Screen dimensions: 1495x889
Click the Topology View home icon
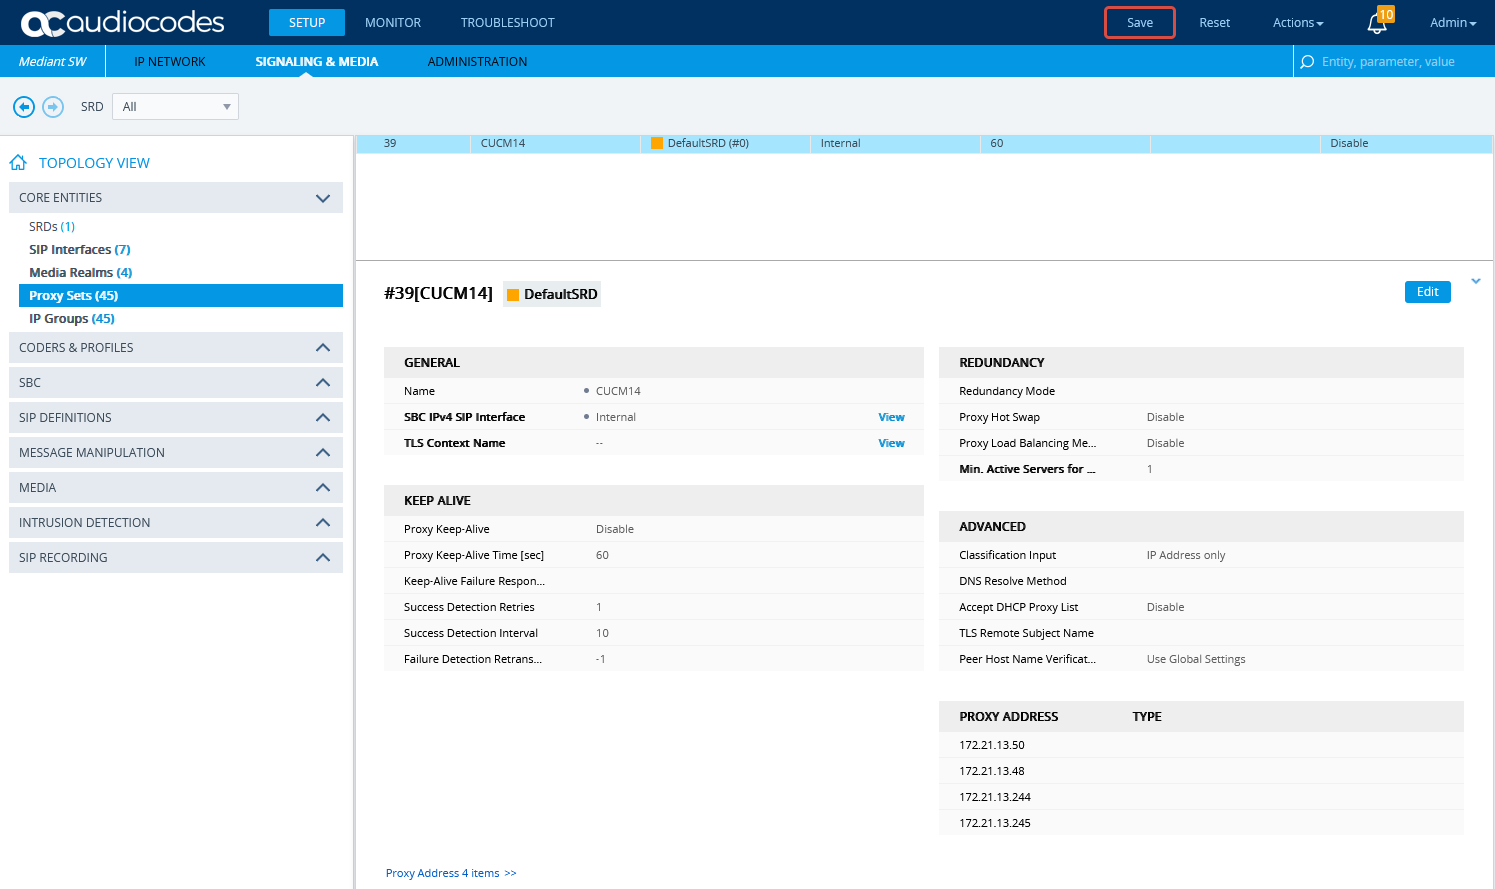[x=18, y=162]
